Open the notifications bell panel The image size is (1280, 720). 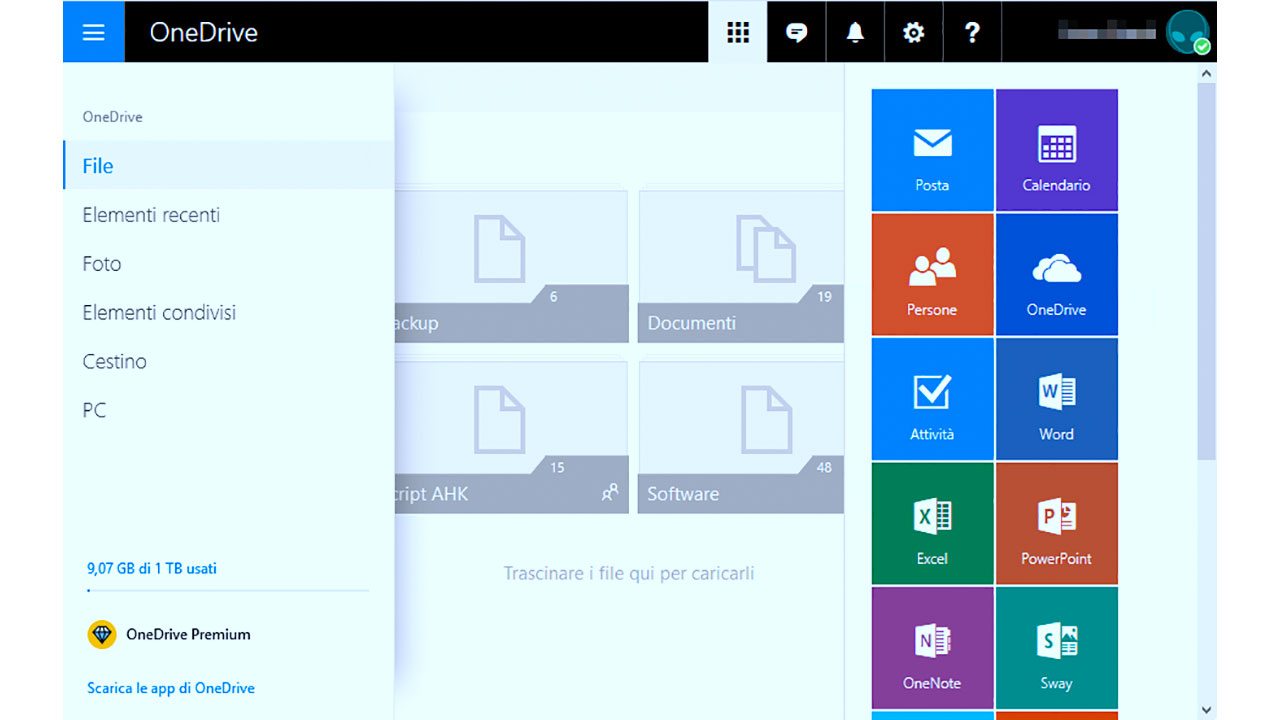click(855, 32)
